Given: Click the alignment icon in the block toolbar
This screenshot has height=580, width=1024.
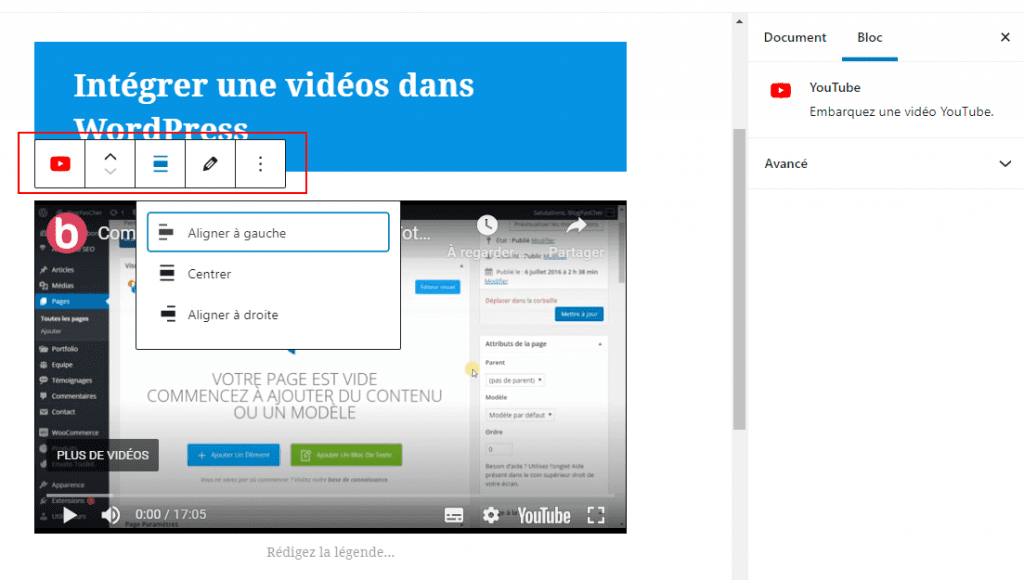Looking at the screenshot, I should (160, 162).
